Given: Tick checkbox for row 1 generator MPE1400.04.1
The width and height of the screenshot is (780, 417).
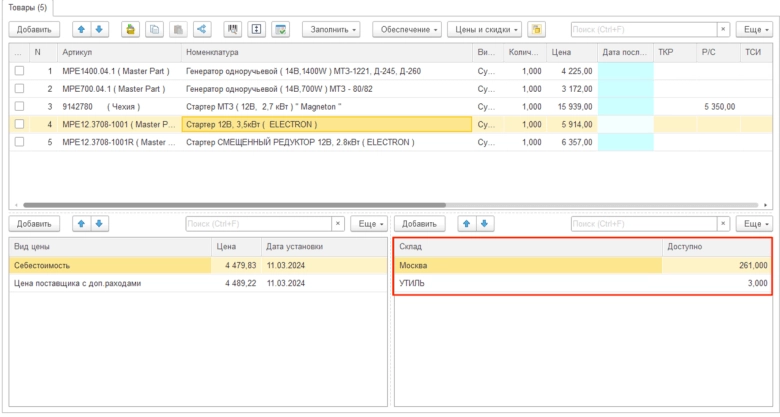Looking at the screenshot, I should tap(19, 71).
